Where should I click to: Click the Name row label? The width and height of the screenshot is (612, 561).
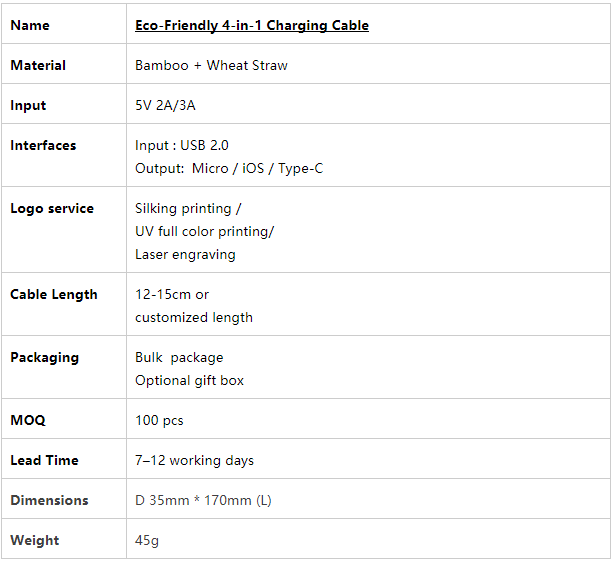click(x=30, y=25)
